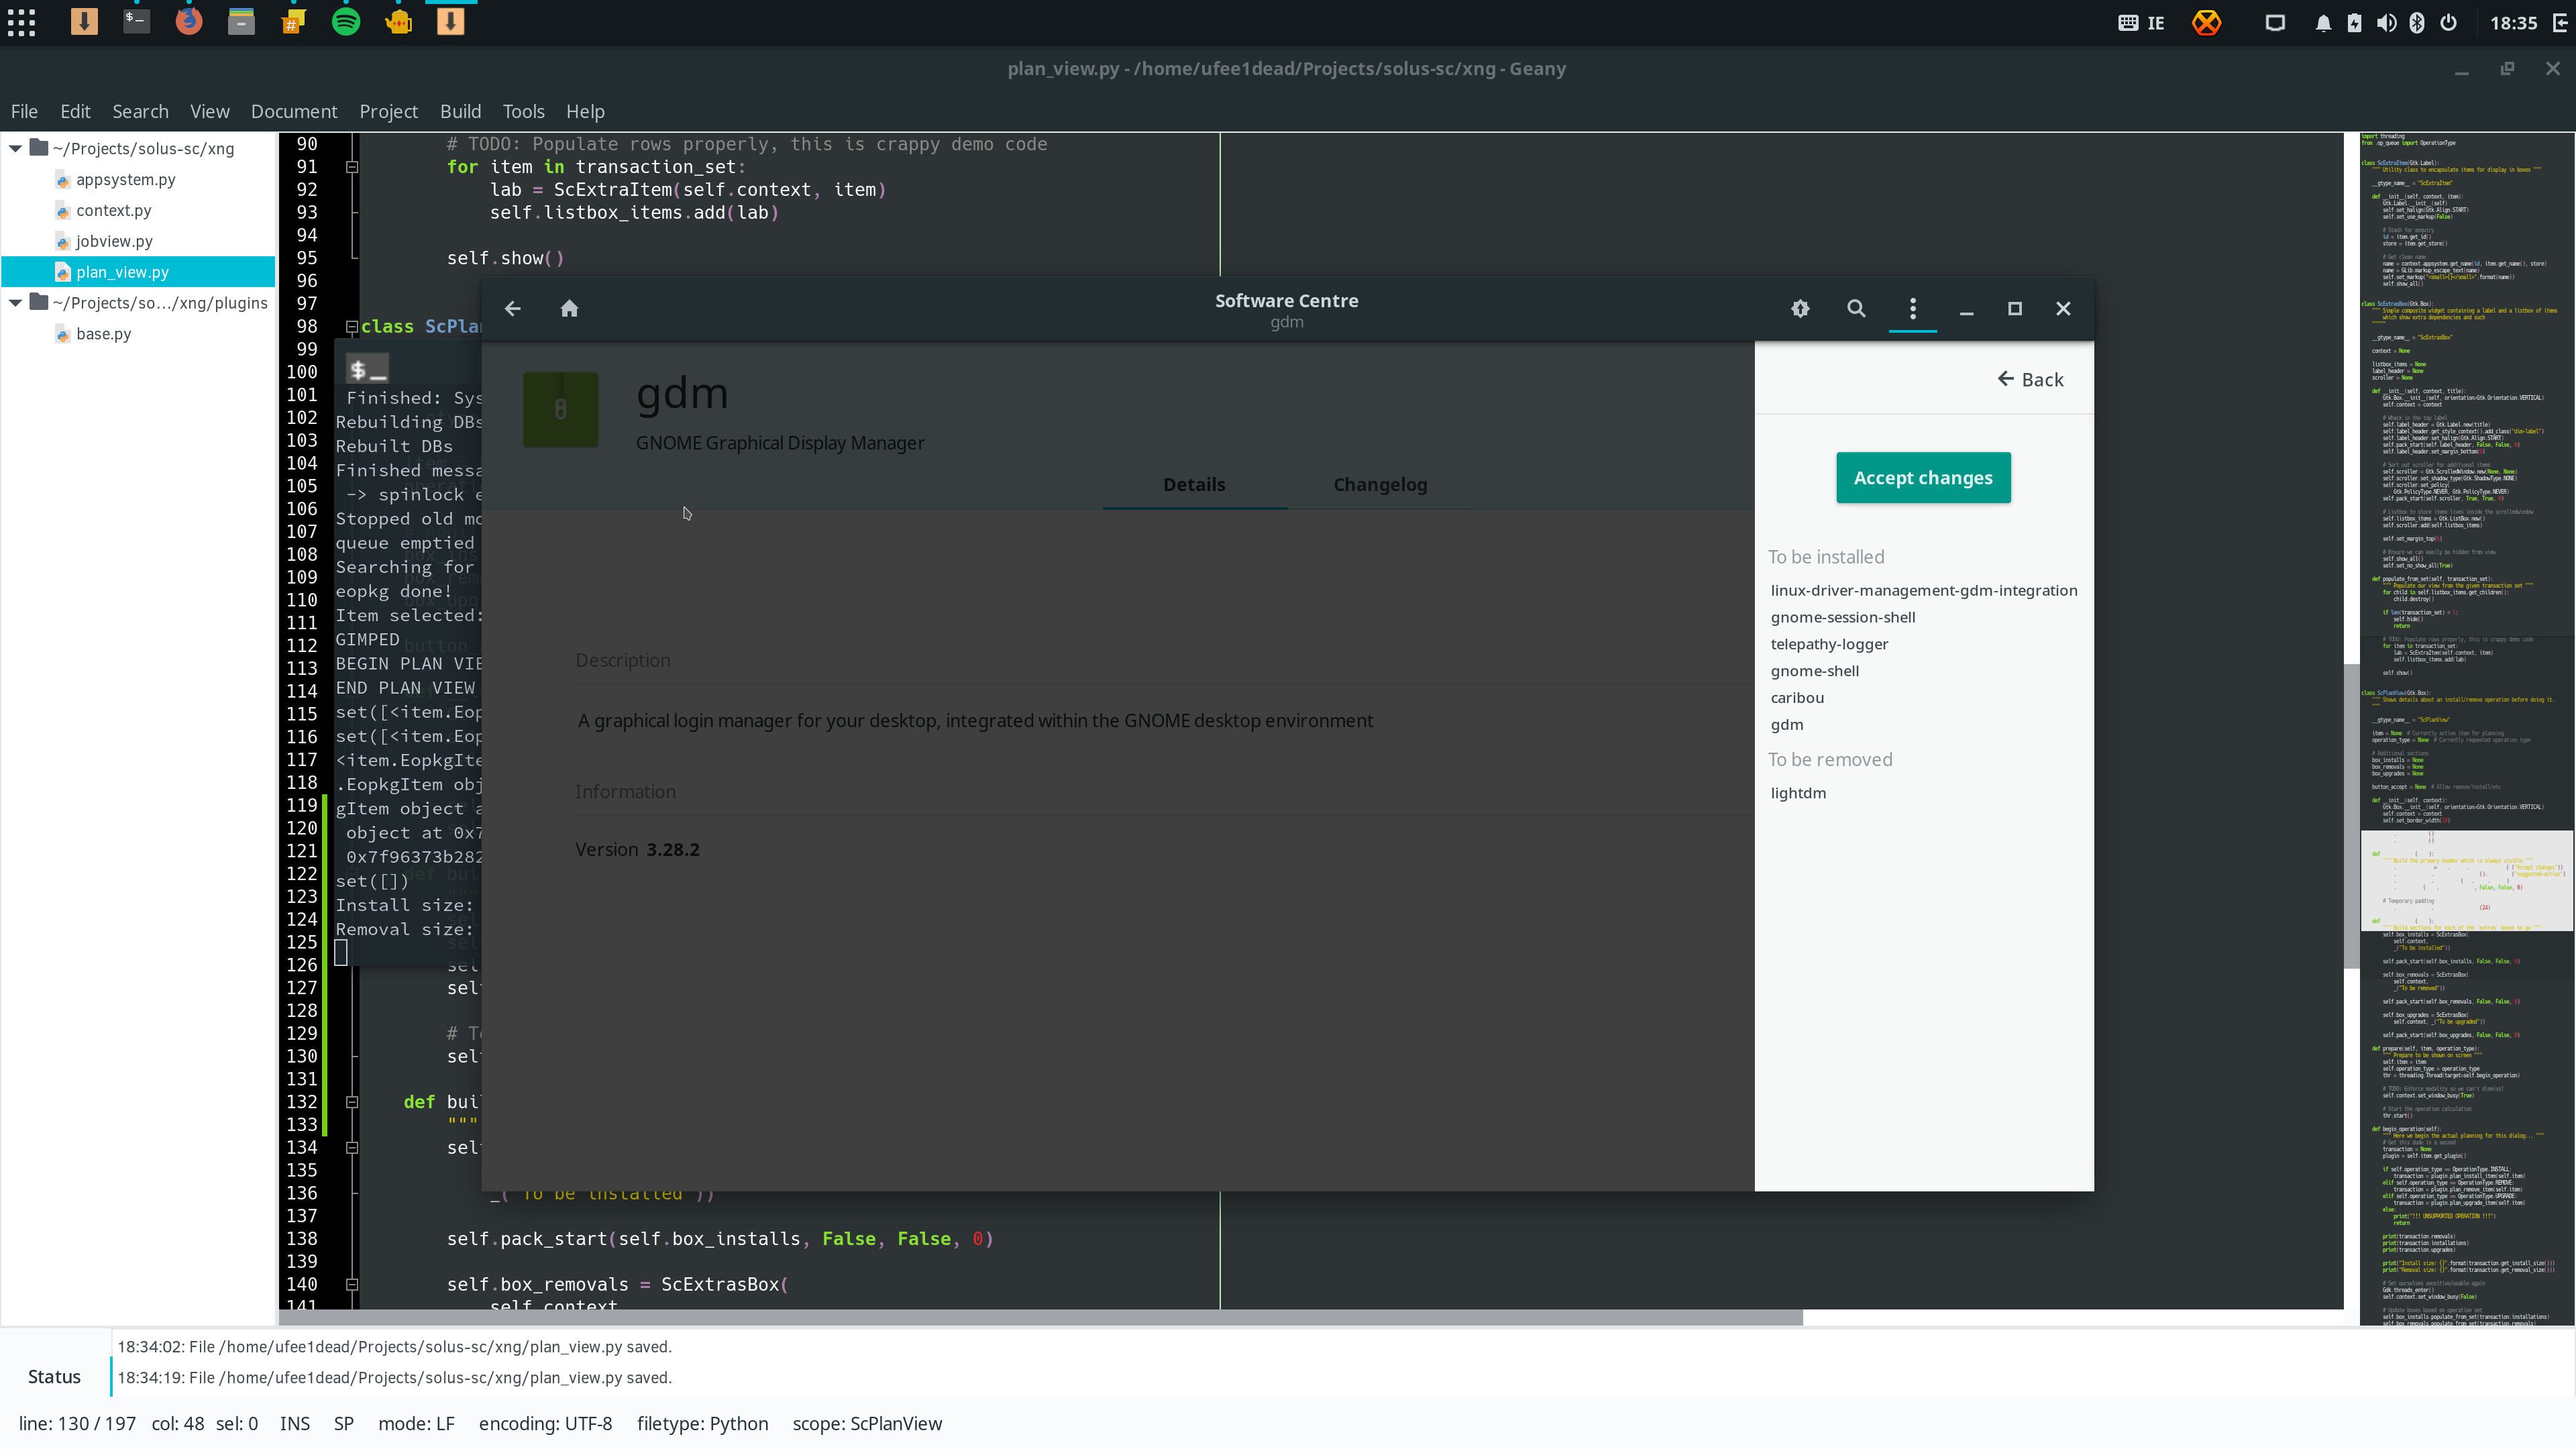Open the Project menu in Geany

389,111
